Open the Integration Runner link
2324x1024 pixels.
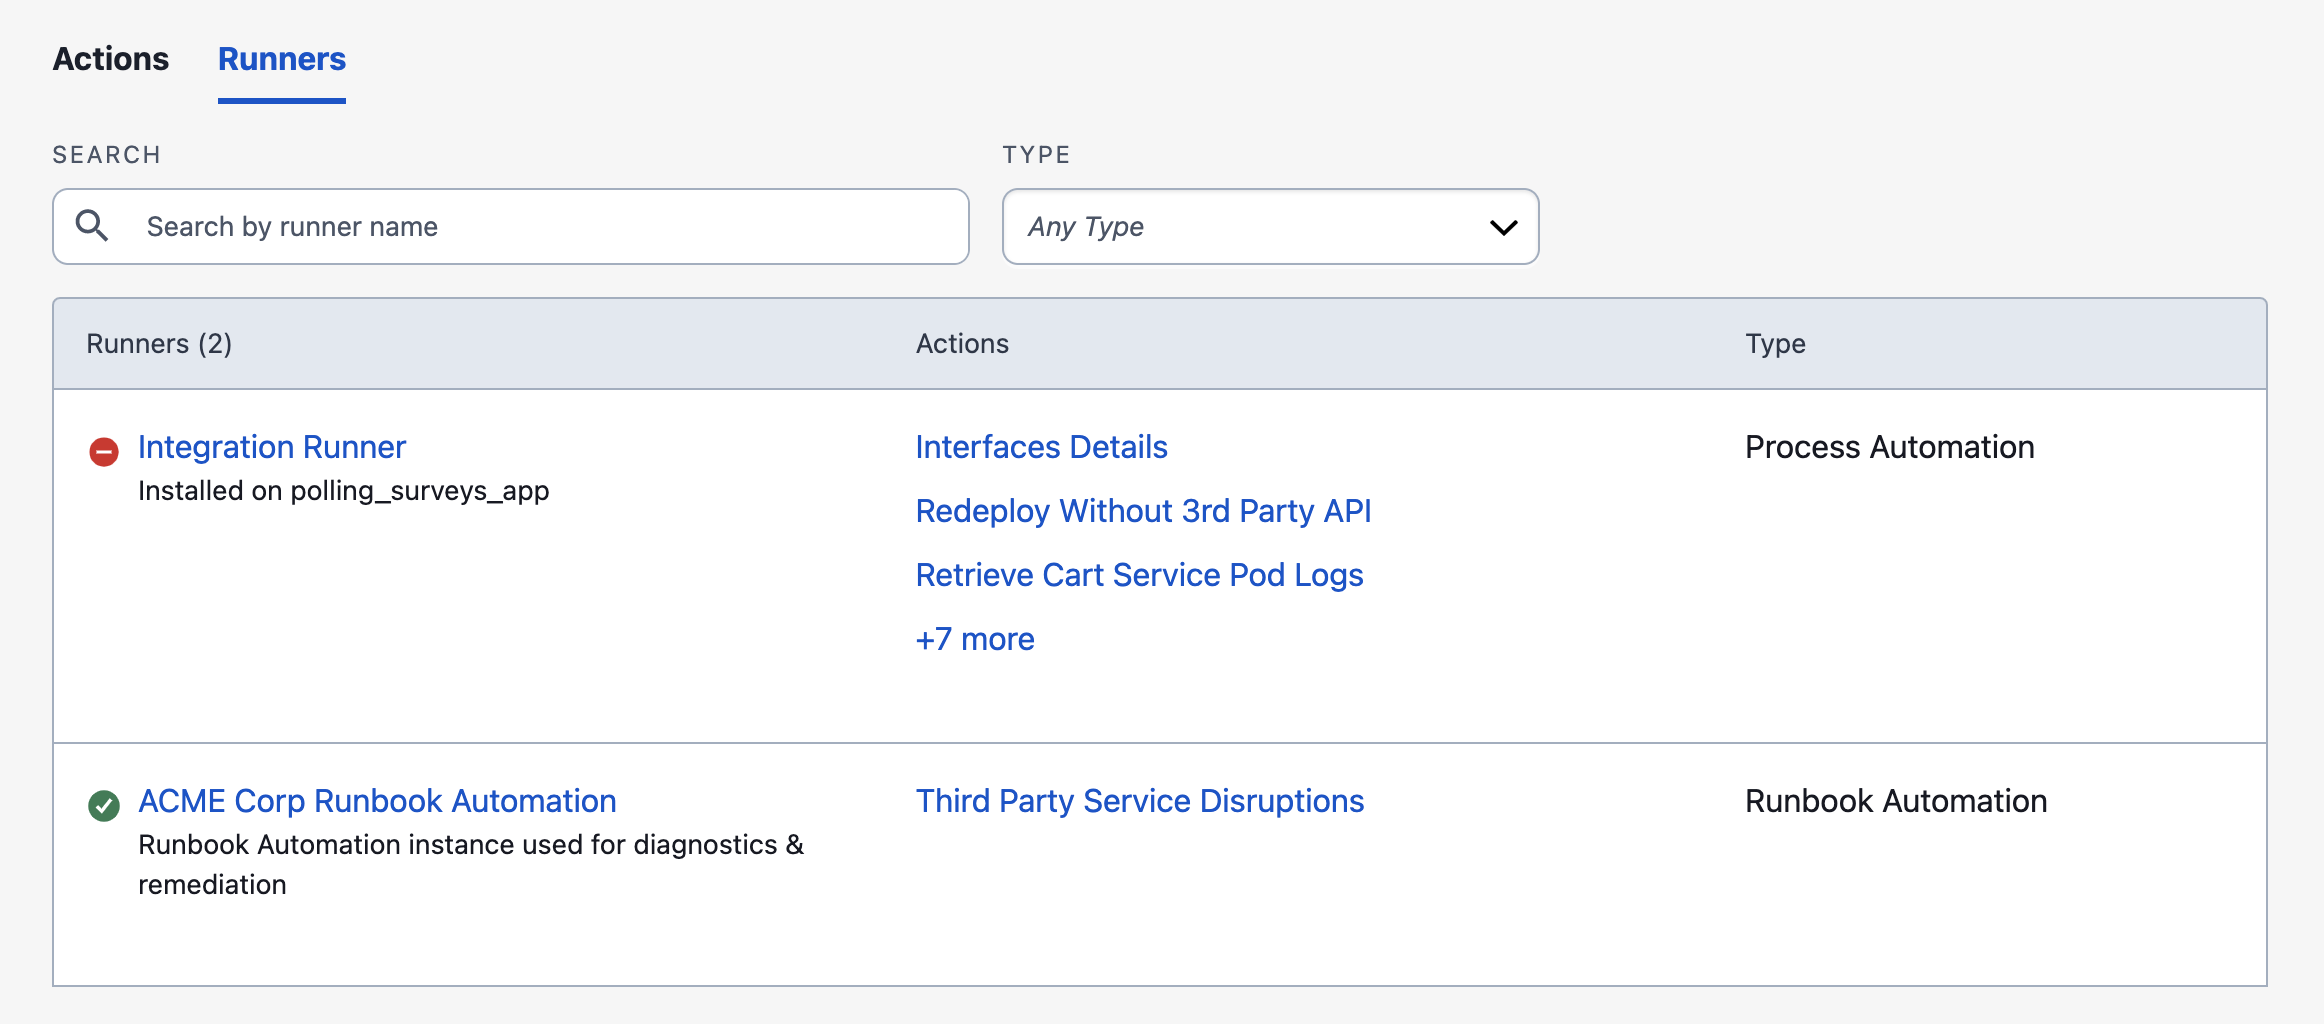[272, 447]
